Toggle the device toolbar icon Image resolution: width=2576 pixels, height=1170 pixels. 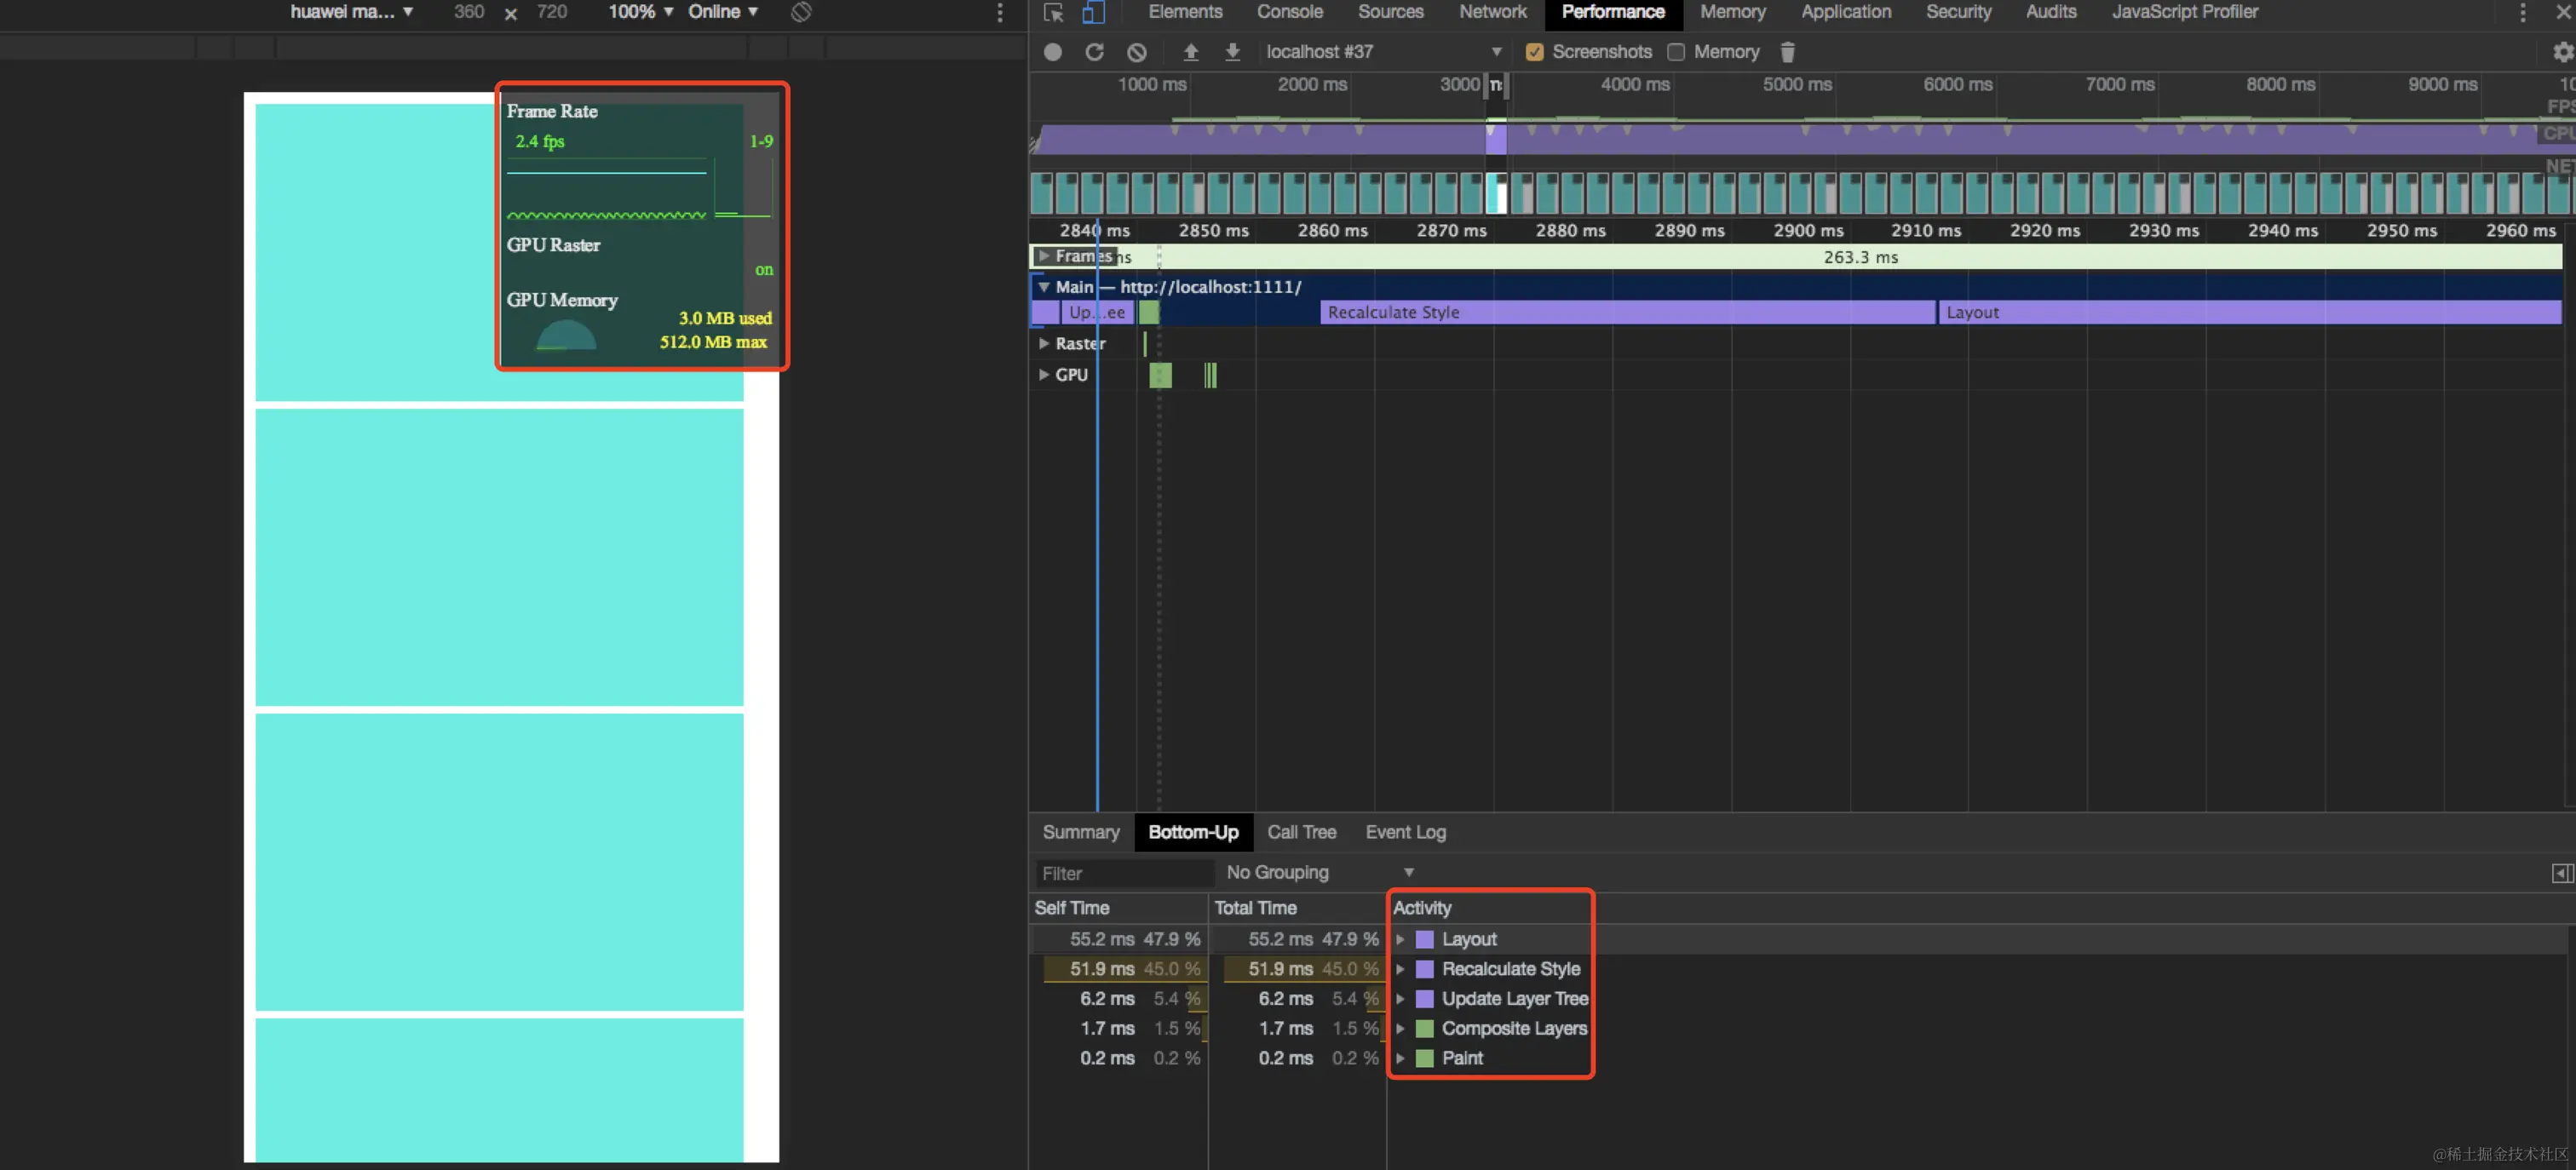(x=1093, y=12)
